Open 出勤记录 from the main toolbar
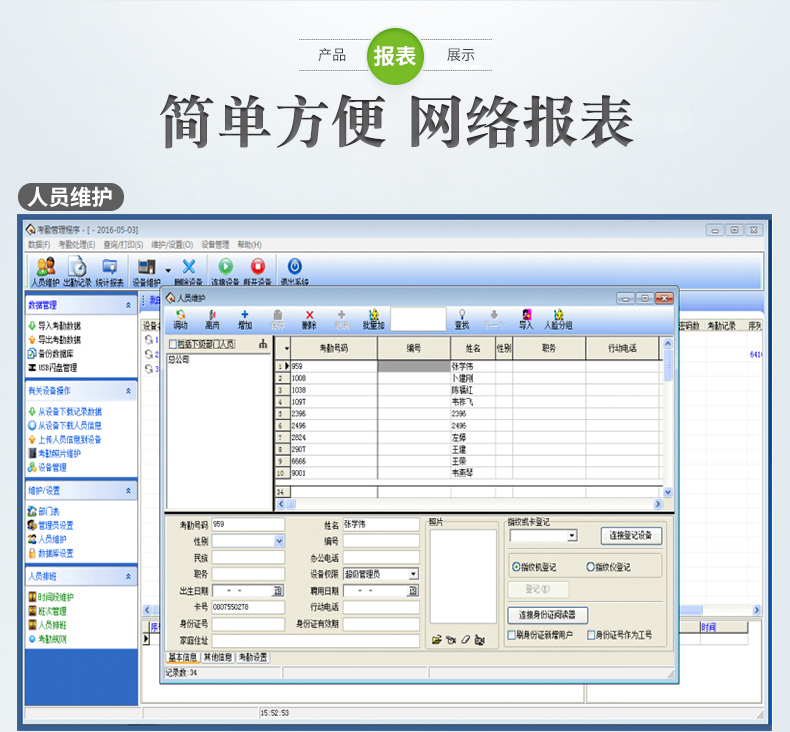The width and height of the screenshot is (790, 732). [77, 268]
